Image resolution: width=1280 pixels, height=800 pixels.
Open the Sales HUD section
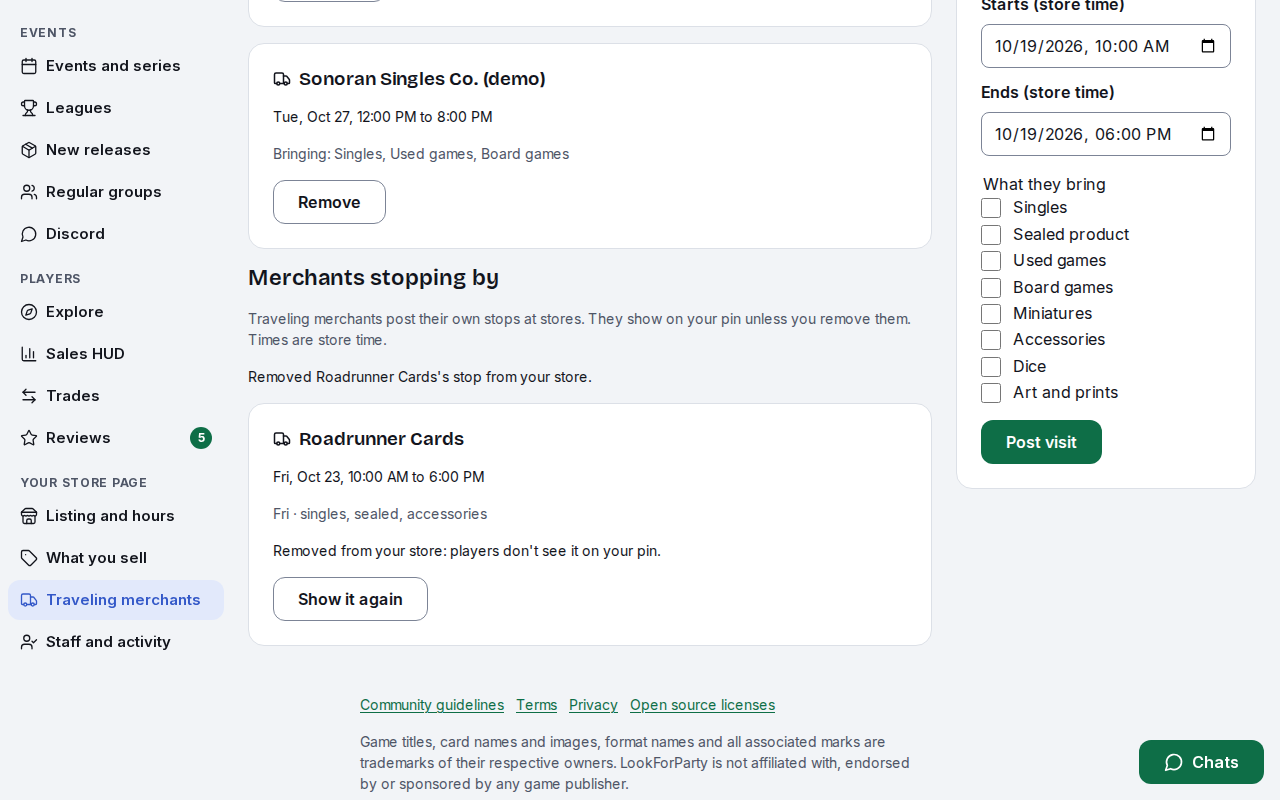click(116, 354)
